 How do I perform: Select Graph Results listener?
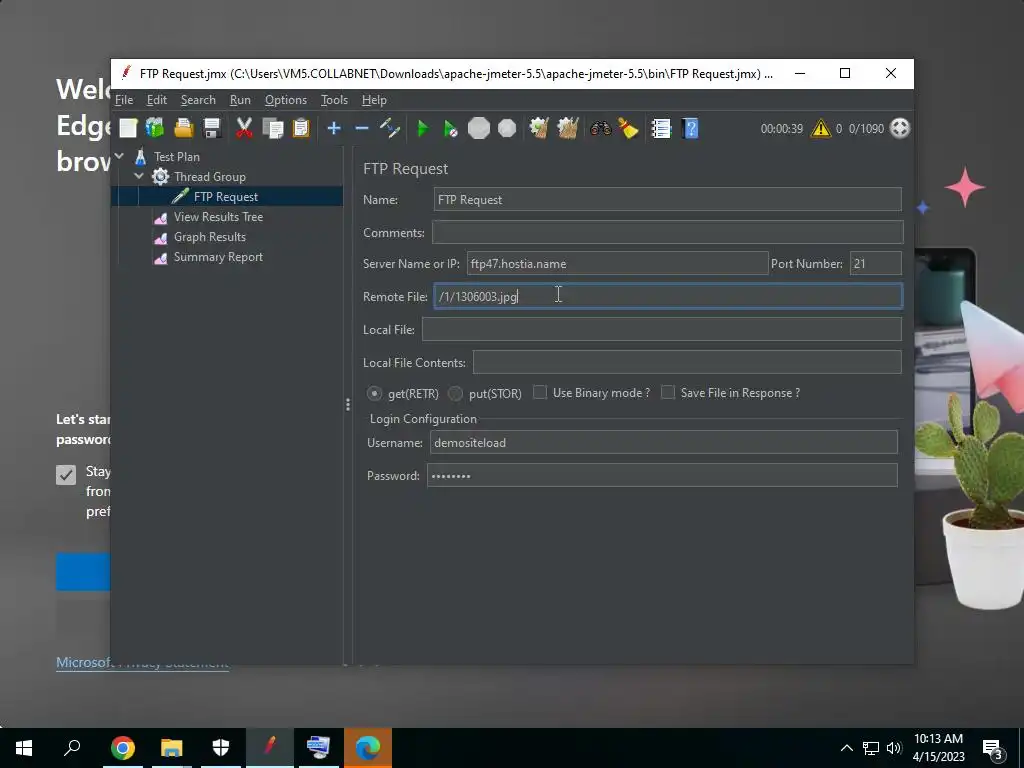click(x=210, y=237)
